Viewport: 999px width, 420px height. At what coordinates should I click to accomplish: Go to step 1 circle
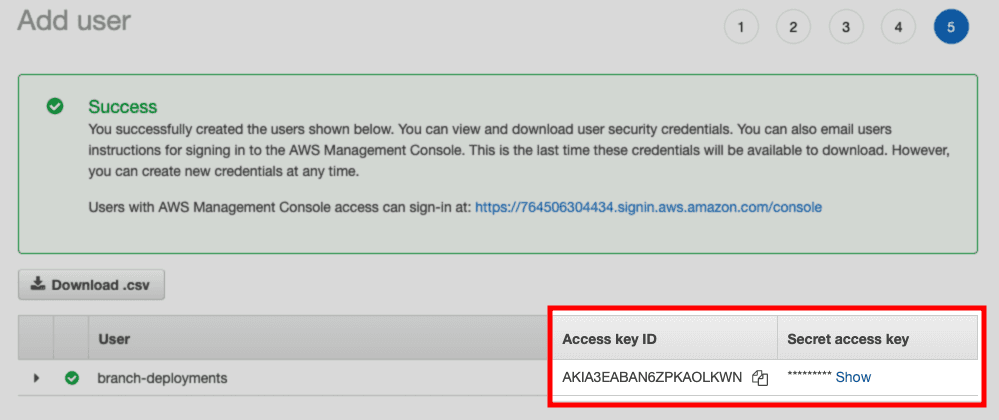pos(740,27)
